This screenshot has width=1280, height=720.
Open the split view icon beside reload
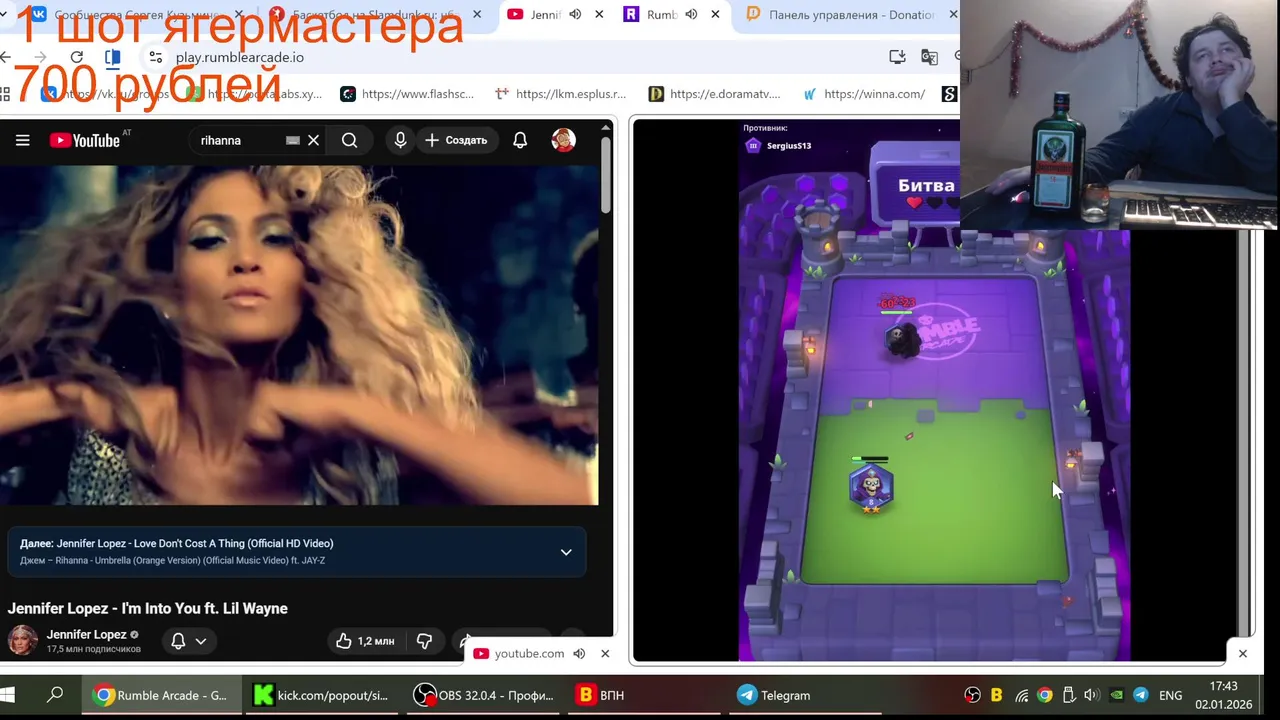(x=113, y=57)
